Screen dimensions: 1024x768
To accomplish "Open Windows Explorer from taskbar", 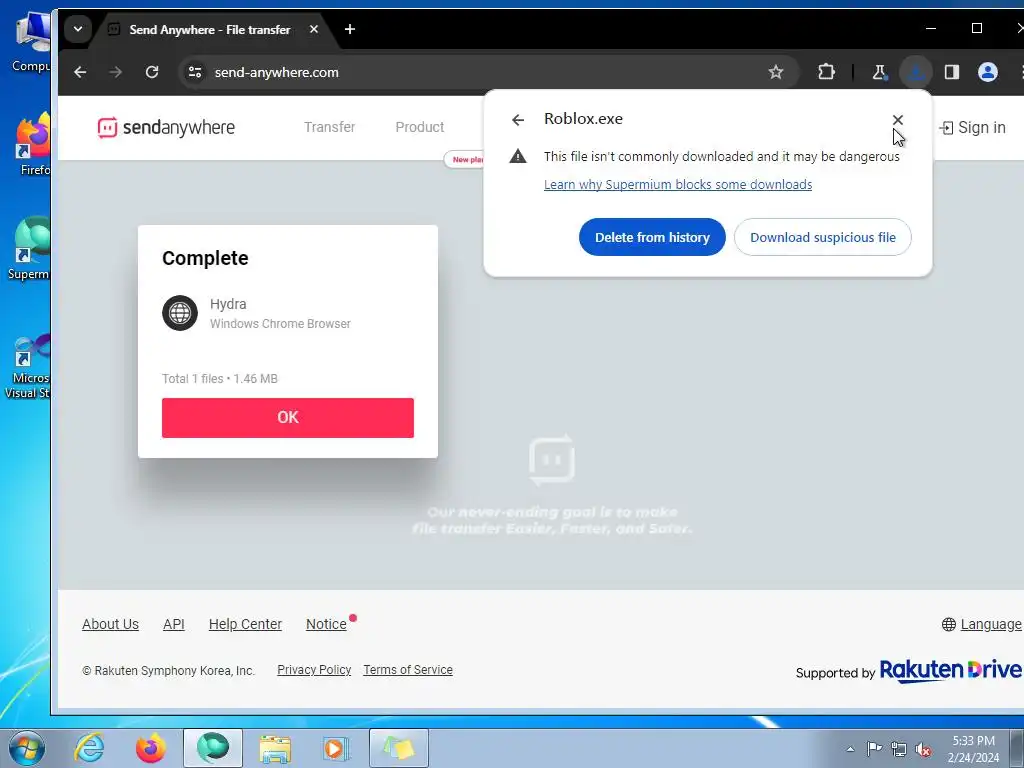I will coord(275,748).
